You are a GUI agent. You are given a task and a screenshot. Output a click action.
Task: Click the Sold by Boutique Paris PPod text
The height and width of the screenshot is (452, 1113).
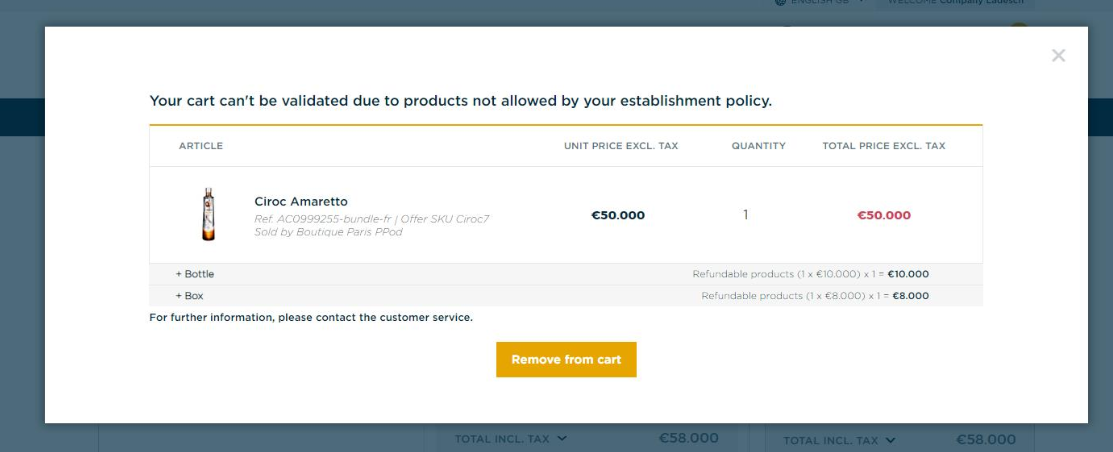329,232
